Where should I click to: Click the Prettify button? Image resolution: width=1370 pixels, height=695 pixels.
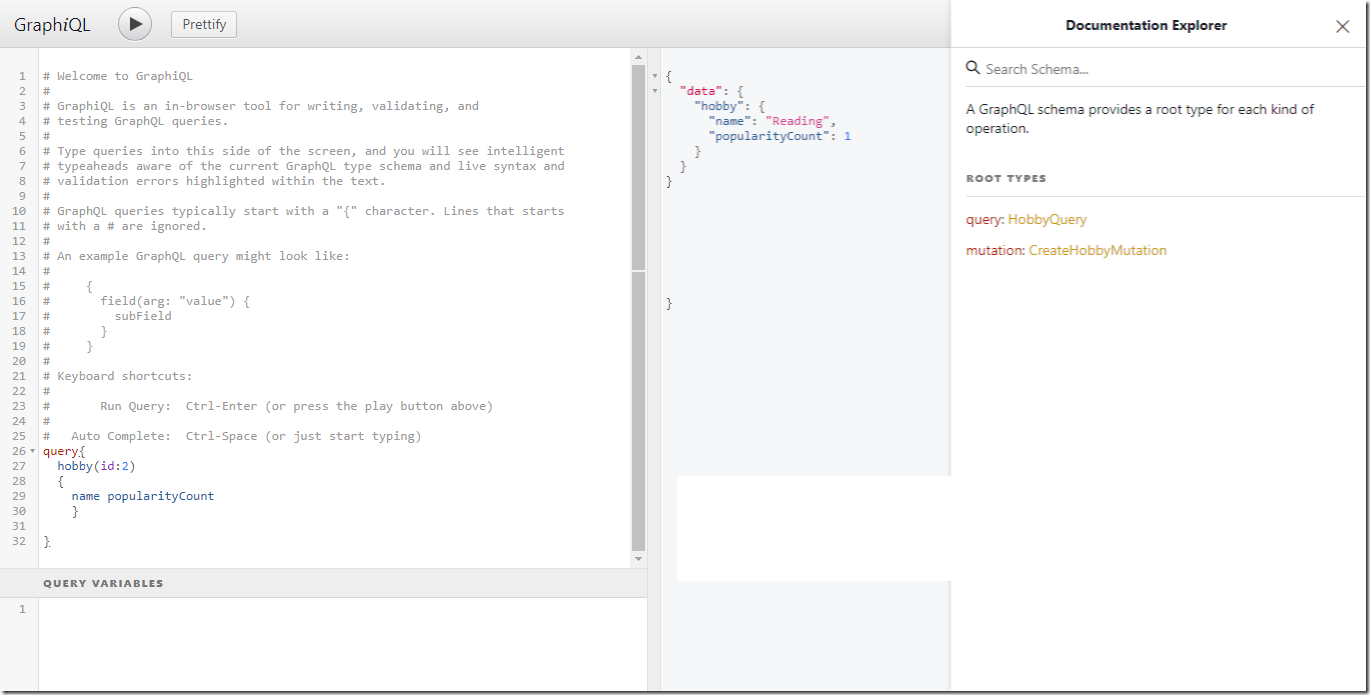pyautogui.click(x=204, y=24)
